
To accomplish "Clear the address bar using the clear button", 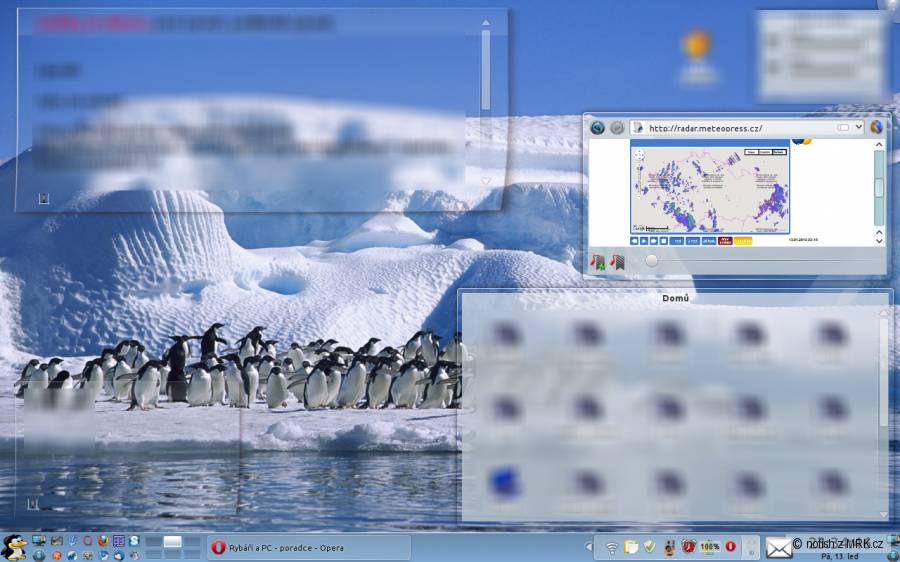I will click(x=843, y=127).
